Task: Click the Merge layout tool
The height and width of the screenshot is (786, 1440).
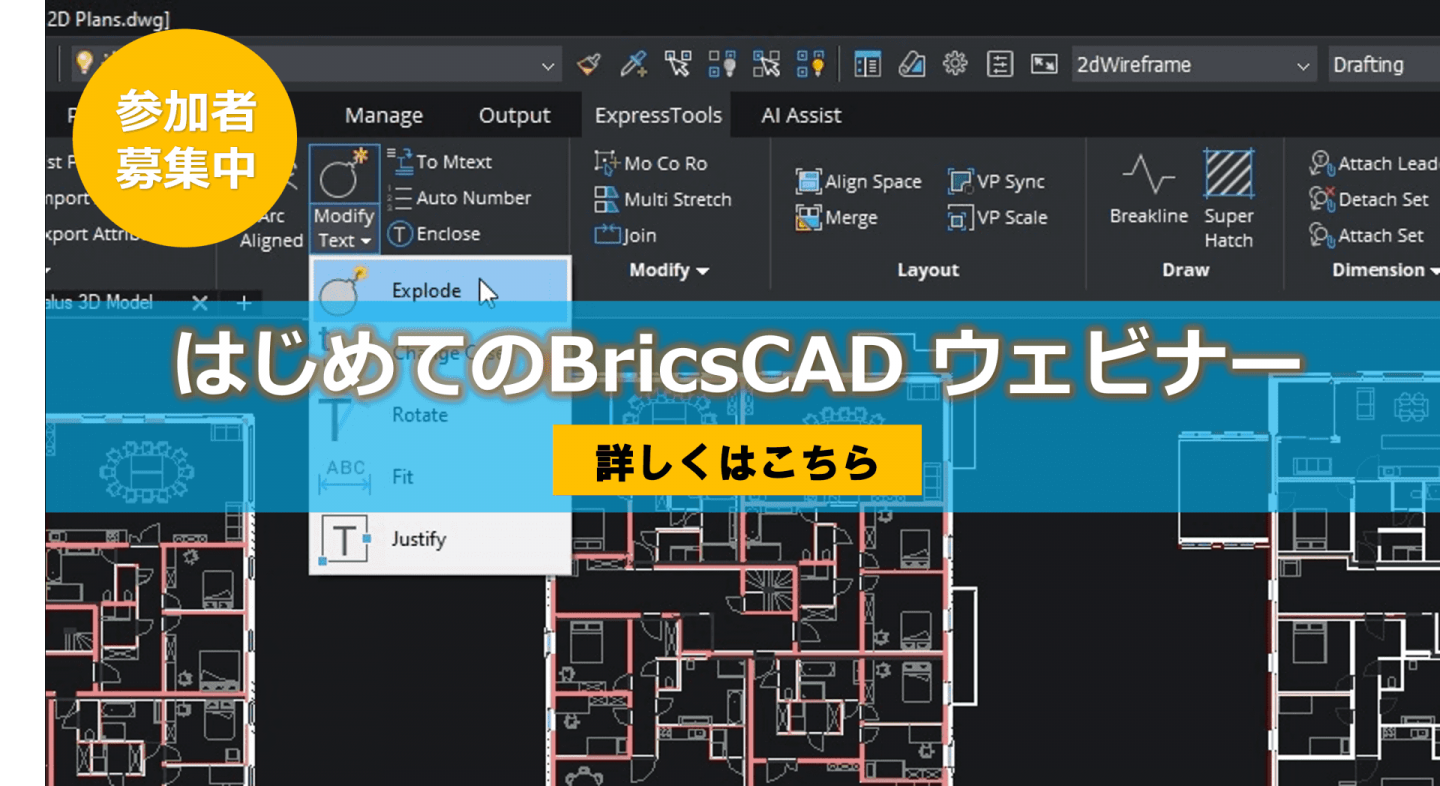Action: point(837,218)
